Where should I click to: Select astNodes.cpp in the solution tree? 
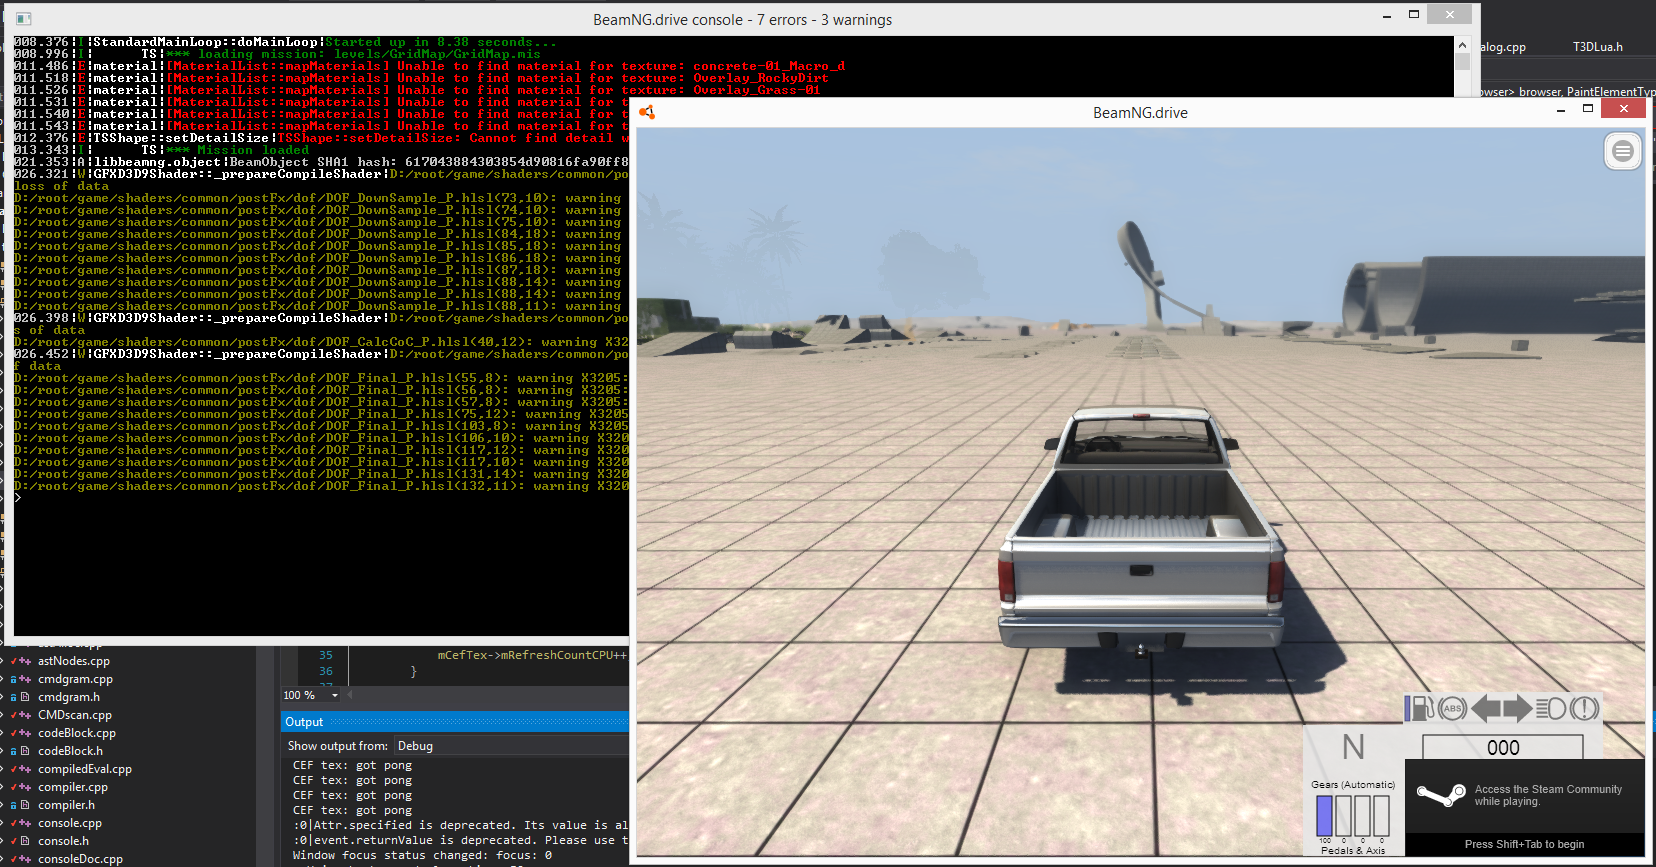[74, 661]
